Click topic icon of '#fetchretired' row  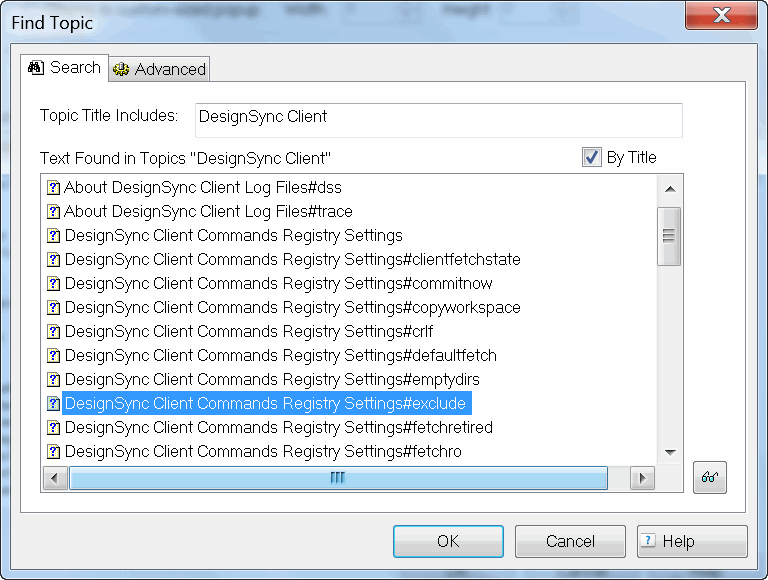tap(53, 428)
